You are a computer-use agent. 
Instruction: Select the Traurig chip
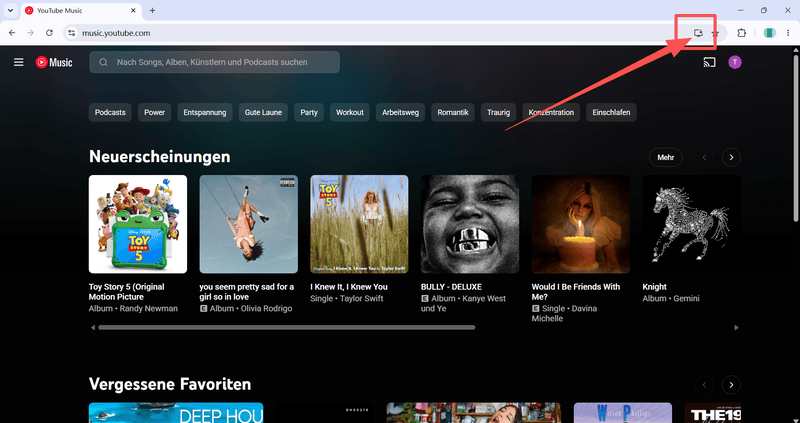(498, 112)
